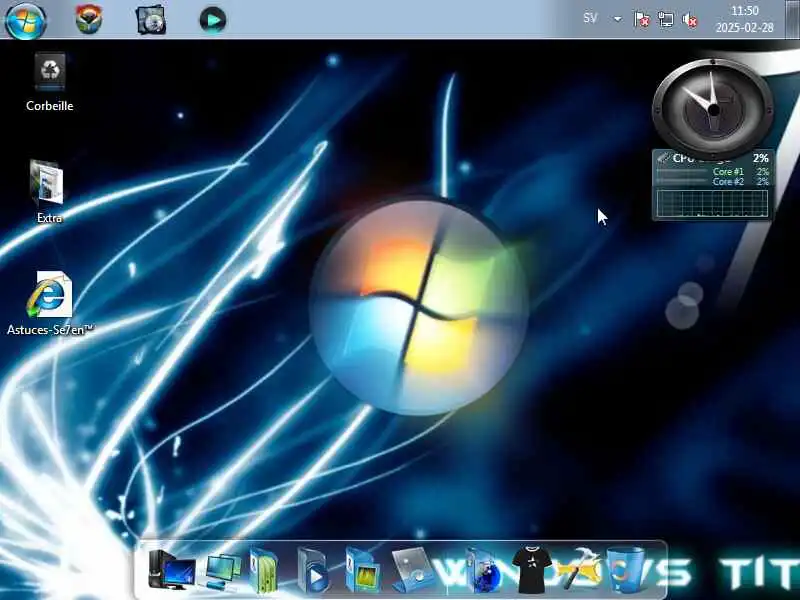The width and height of the screenshot is (800, 600).
Task: Open Action Center flag icon
Action: point(641,19)
